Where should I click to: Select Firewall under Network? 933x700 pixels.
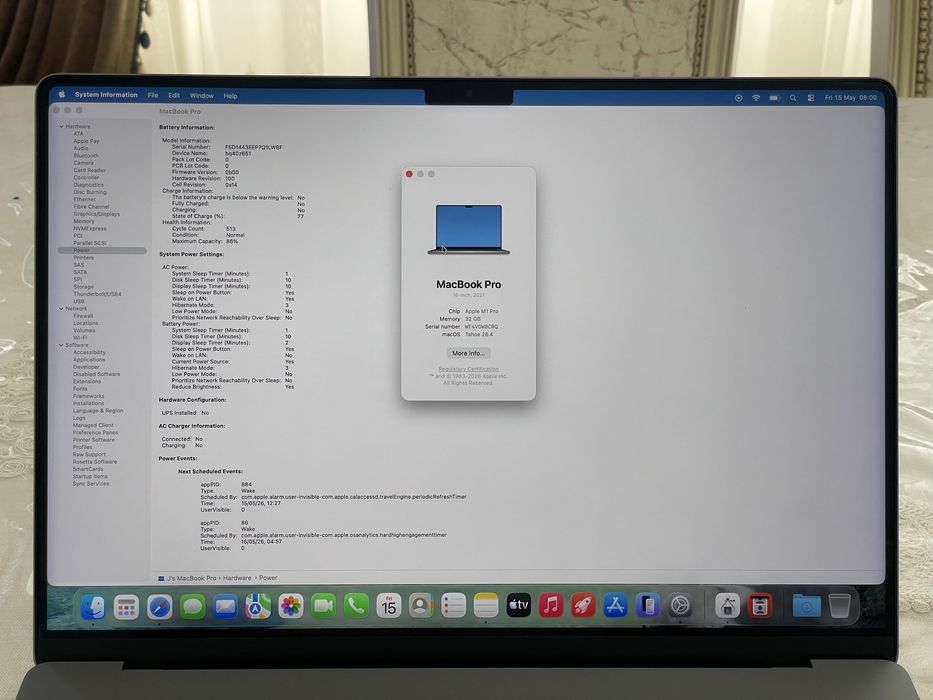(83, 316)
